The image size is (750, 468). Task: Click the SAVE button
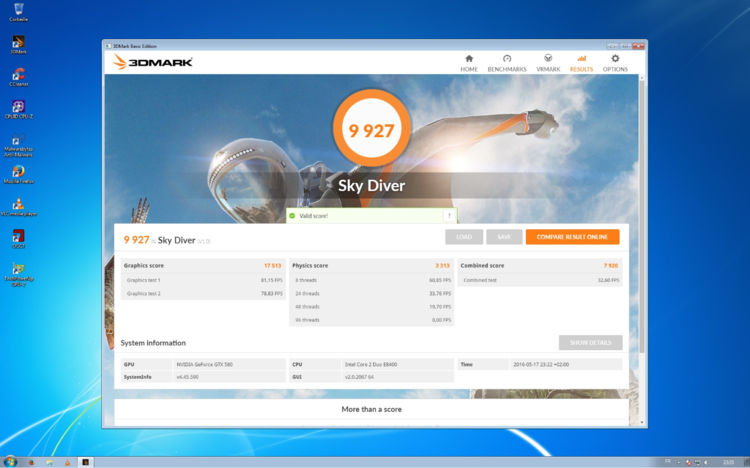(504, 237)
